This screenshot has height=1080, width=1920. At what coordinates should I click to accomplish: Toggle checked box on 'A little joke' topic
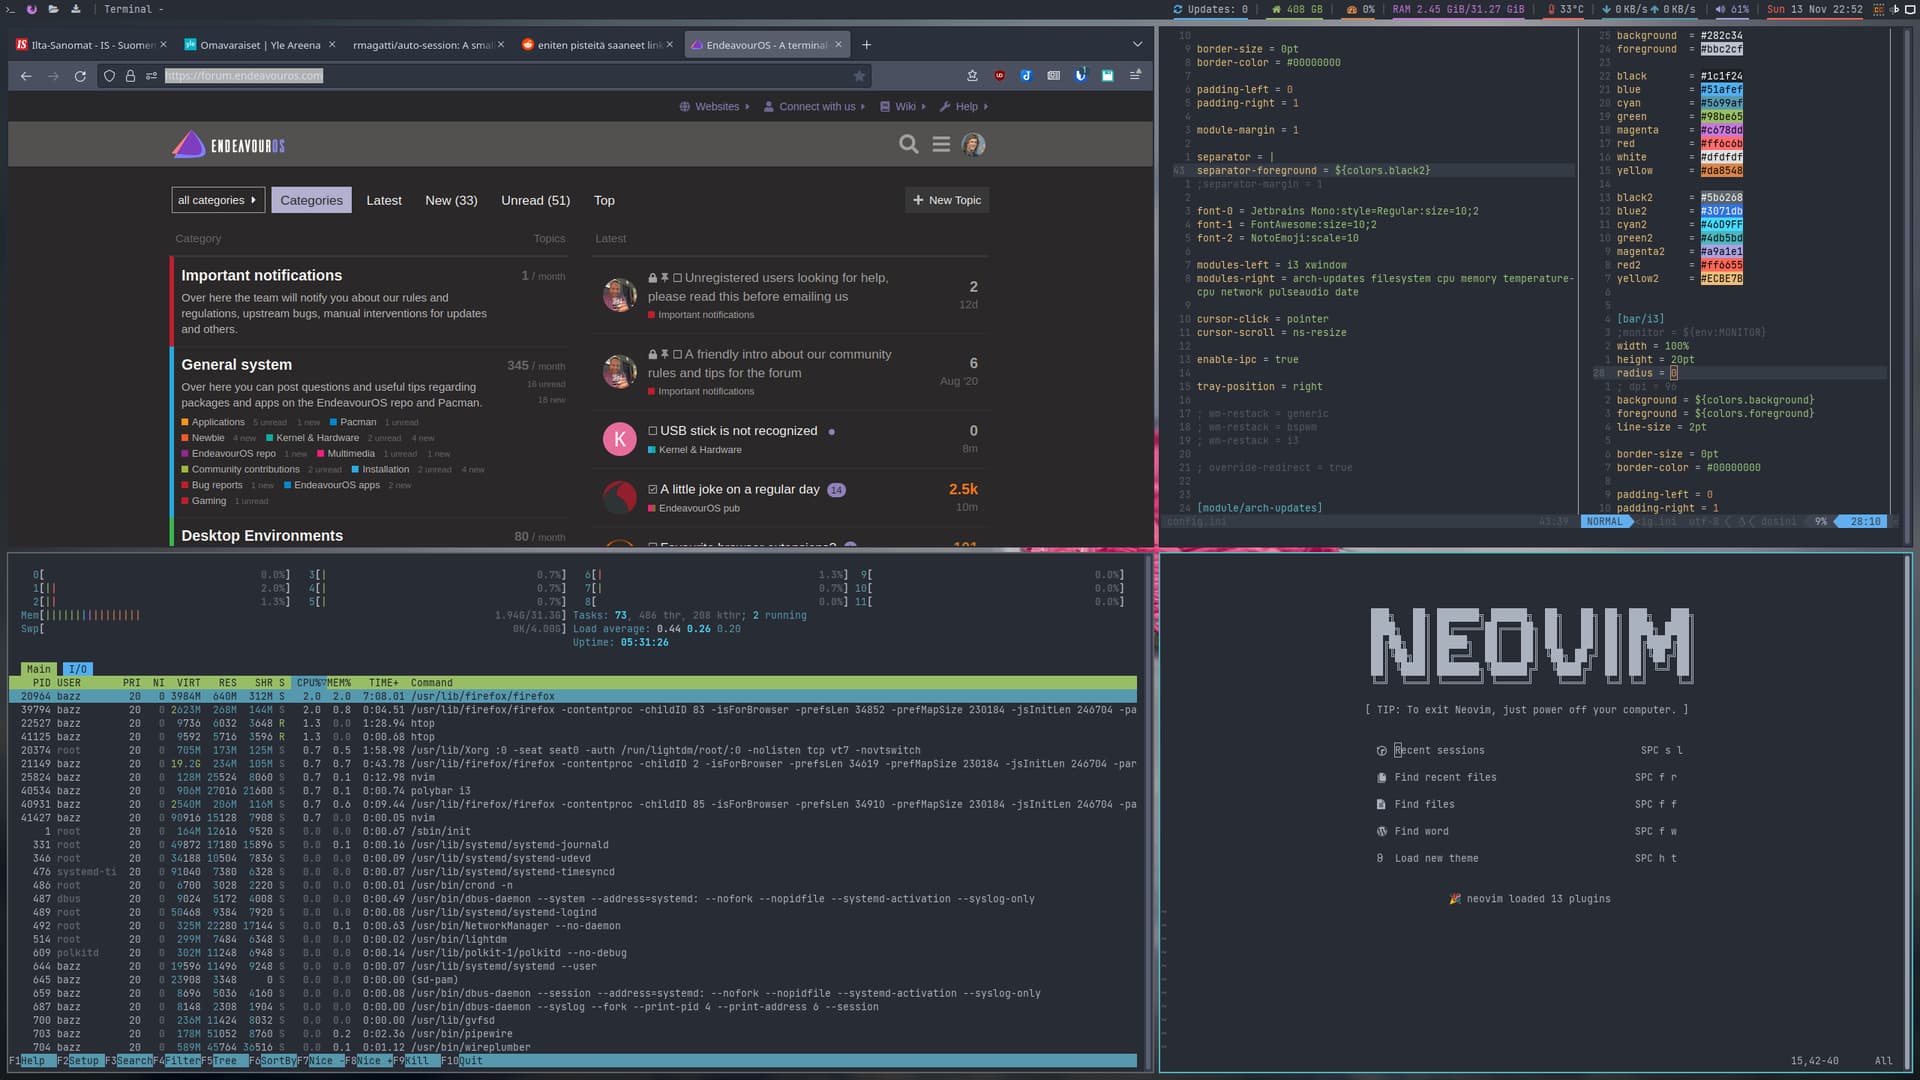click(653, 490)
